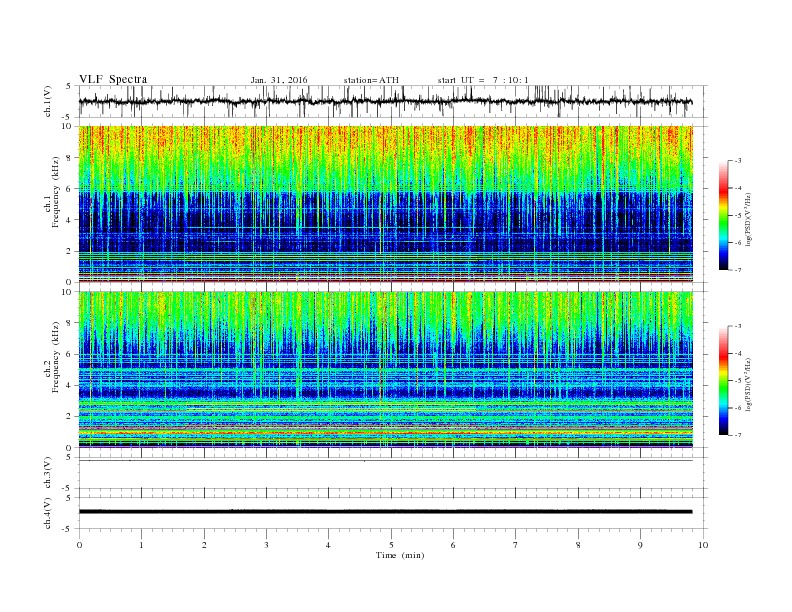
Task: Click inside the ch.2 spectrogram panel
Action: coord(386,369)
